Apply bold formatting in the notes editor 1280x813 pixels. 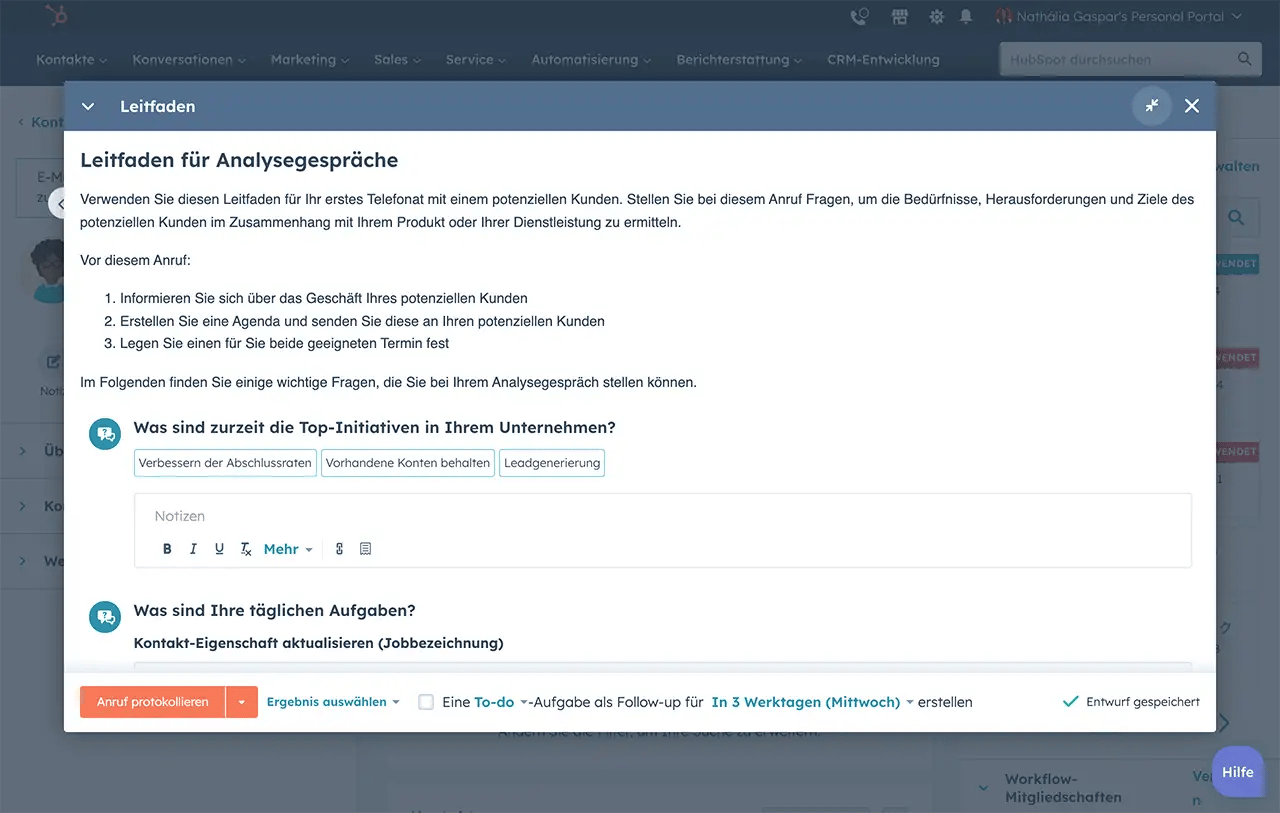[x=167, y=549]
